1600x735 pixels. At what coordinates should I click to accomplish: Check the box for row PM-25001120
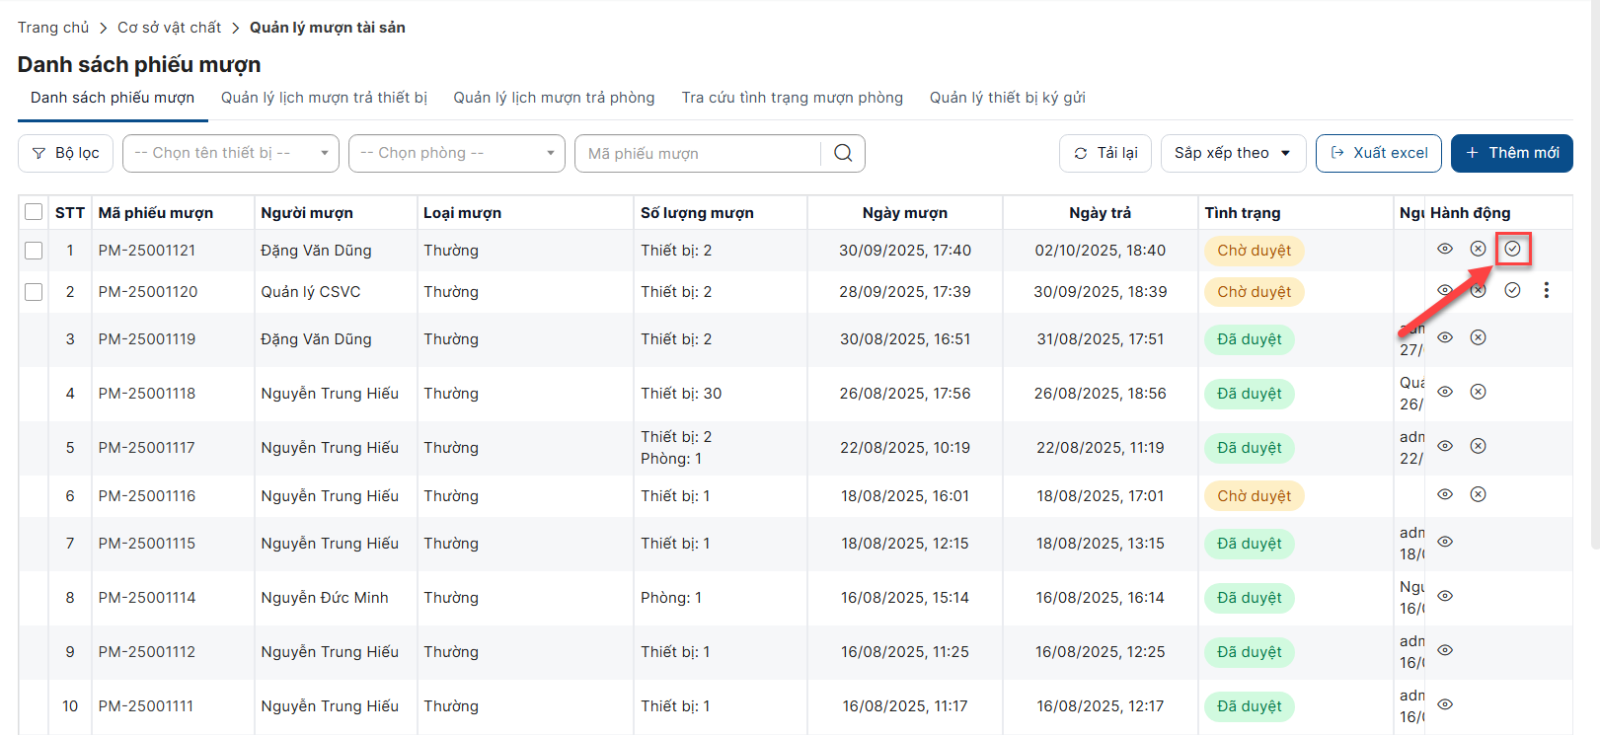(34, 292)
